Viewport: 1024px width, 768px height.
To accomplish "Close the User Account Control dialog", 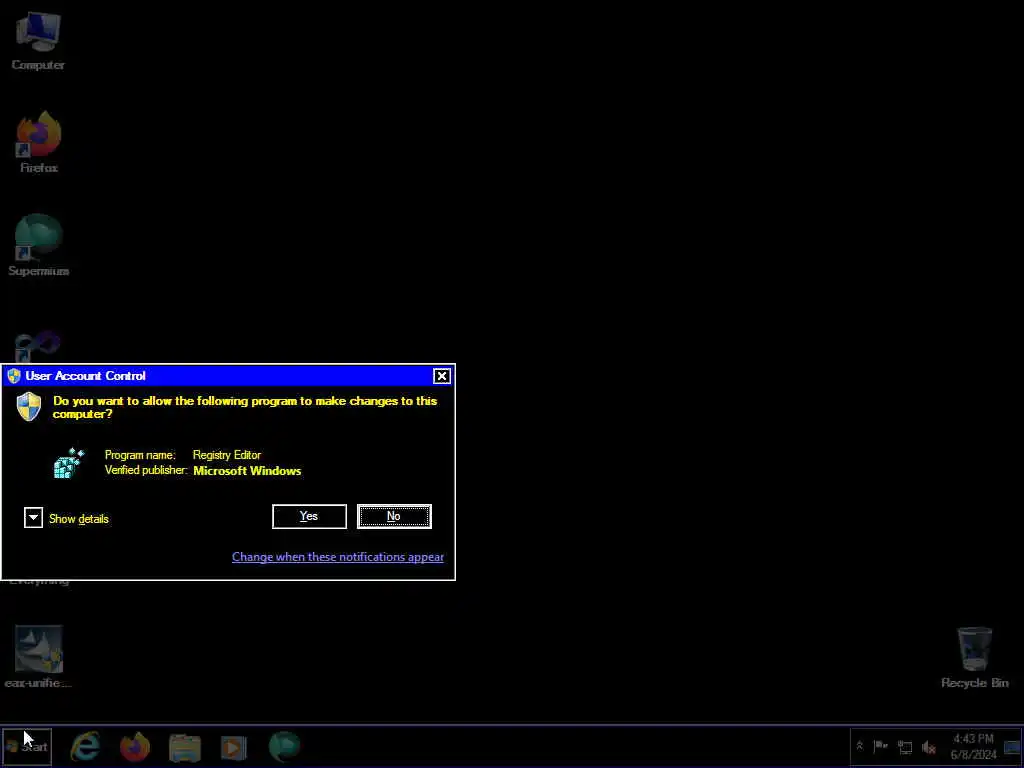I will pyautogui.click(x=441, y=376).
